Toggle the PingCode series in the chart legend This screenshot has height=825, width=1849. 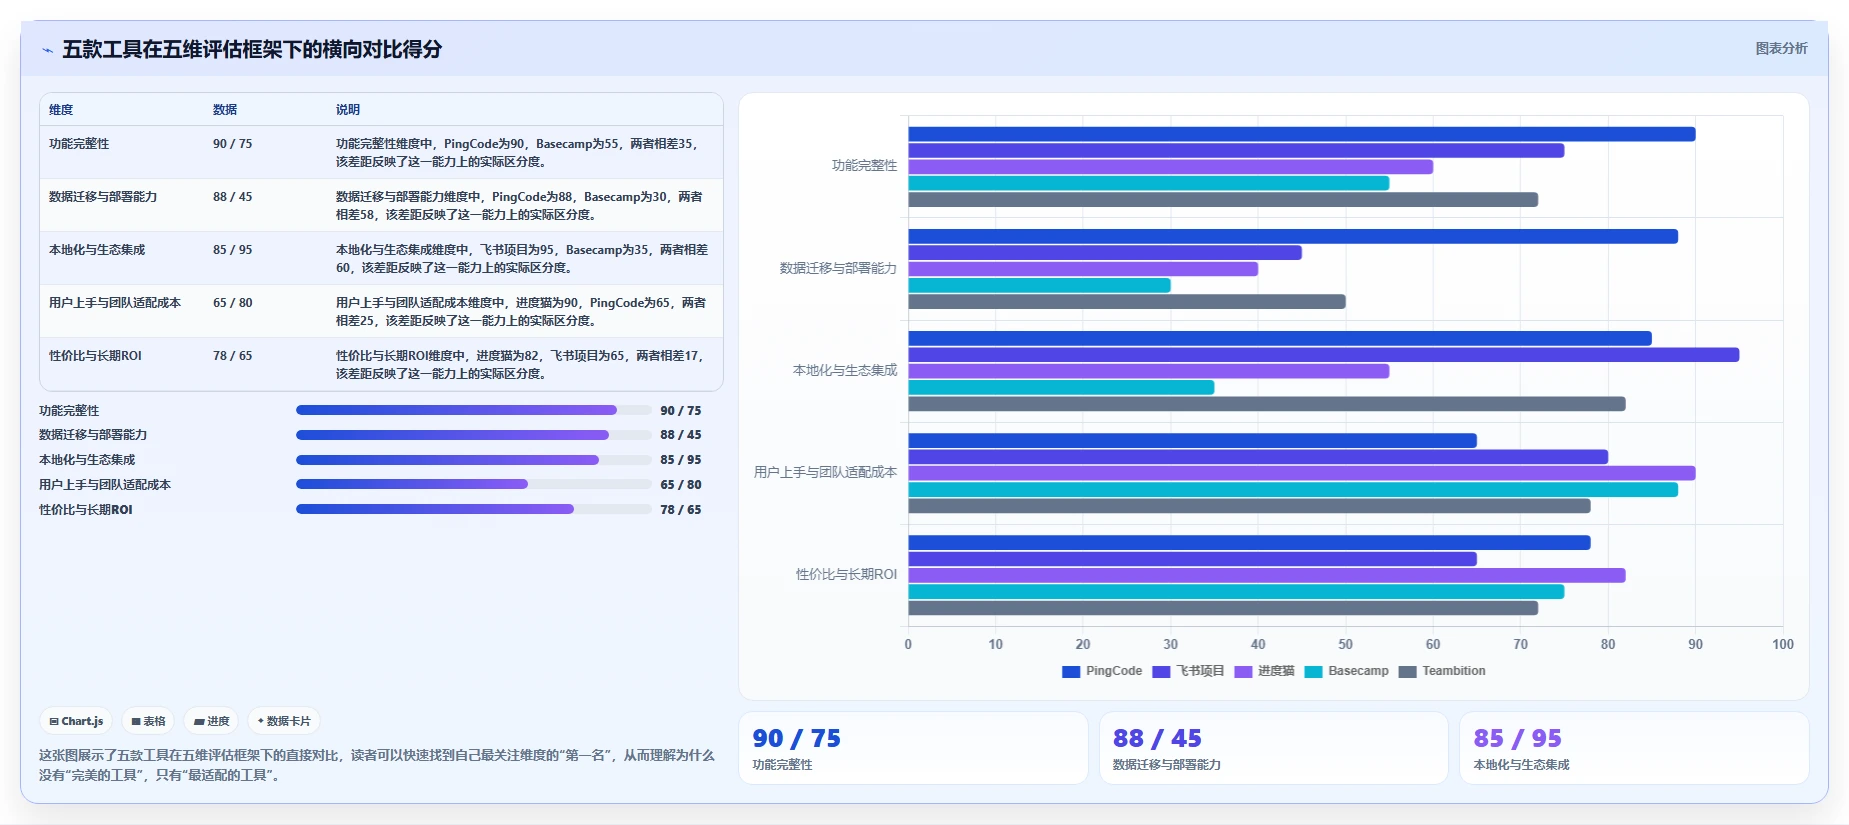(1102, 671)
